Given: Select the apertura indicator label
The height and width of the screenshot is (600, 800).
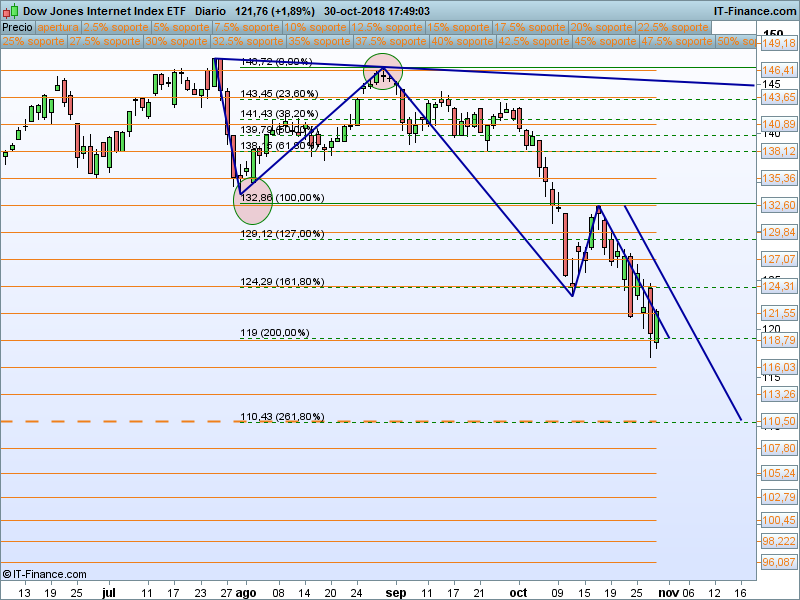Looking at the screenshot, I should (x=58, y=27).
